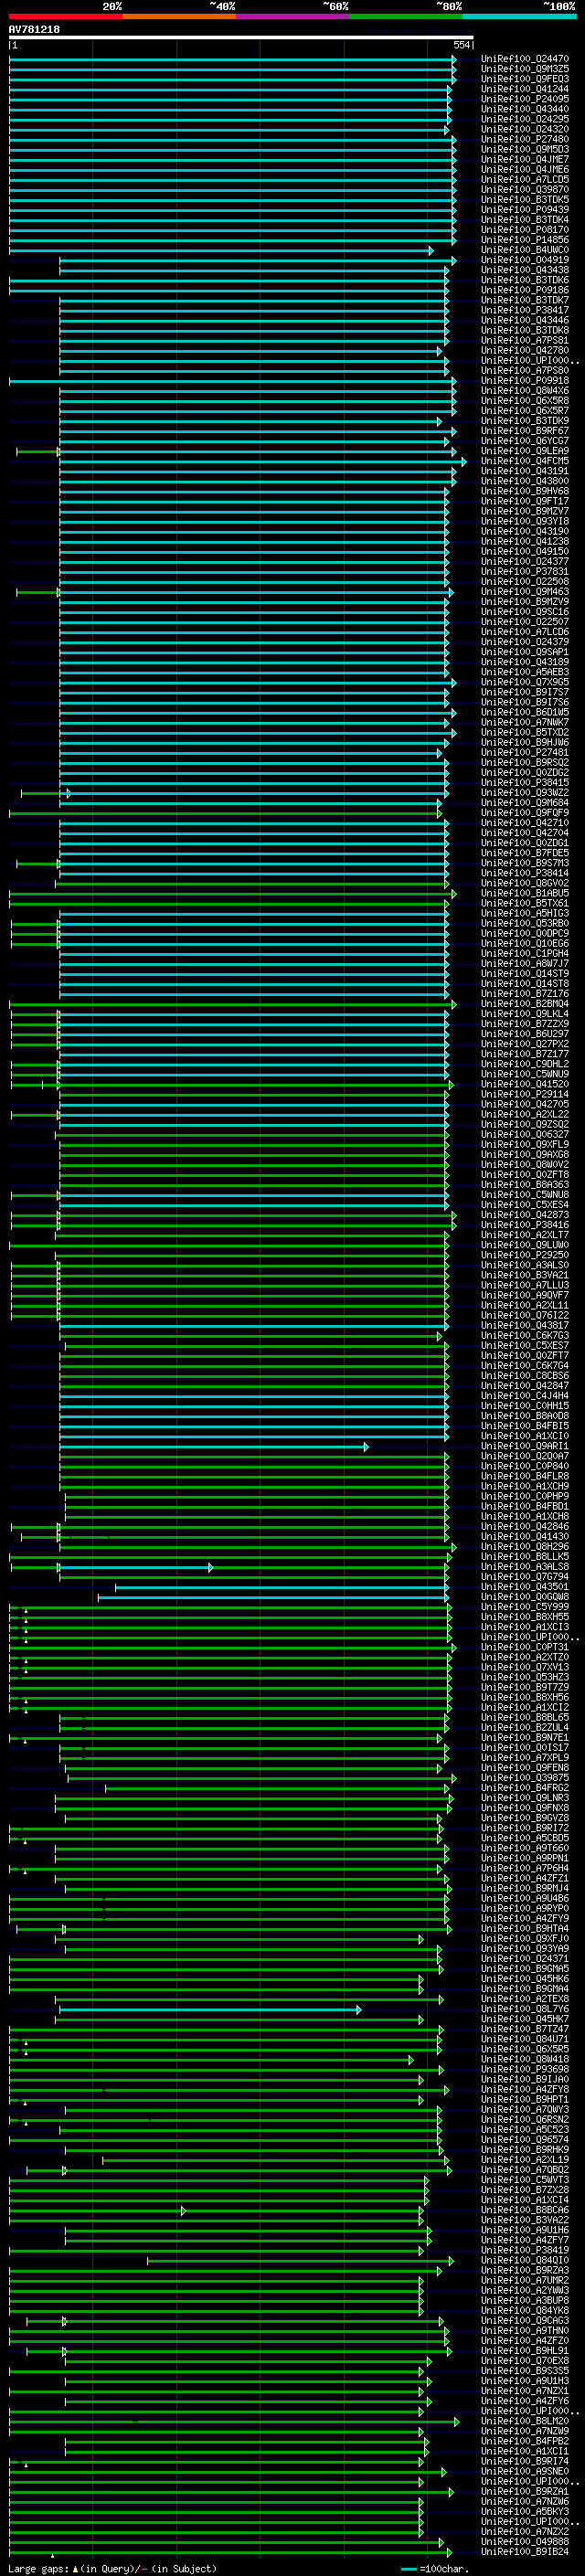View hit UniRef100_Q06327
The width and height of the screenshot is (585, 2576).
(x=525, y=1135)
